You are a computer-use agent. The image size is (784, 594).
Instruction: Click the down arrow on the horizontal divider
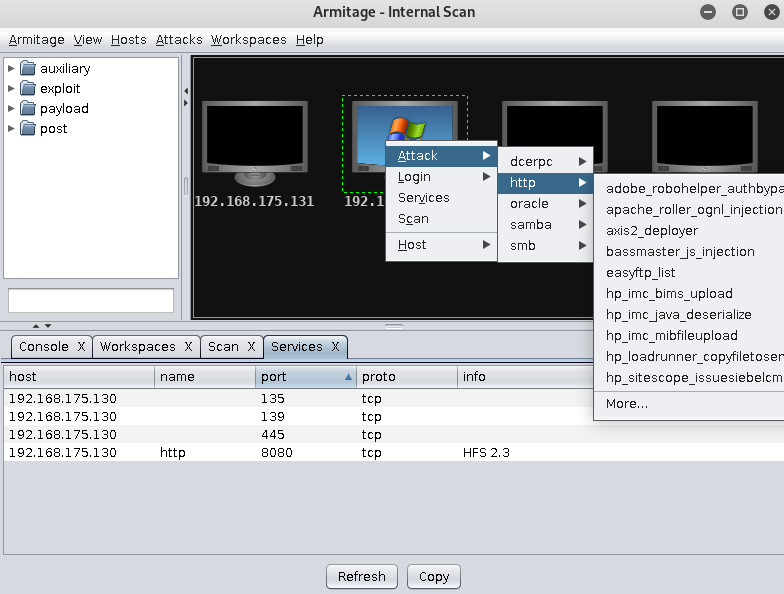(x=48, y=326)
